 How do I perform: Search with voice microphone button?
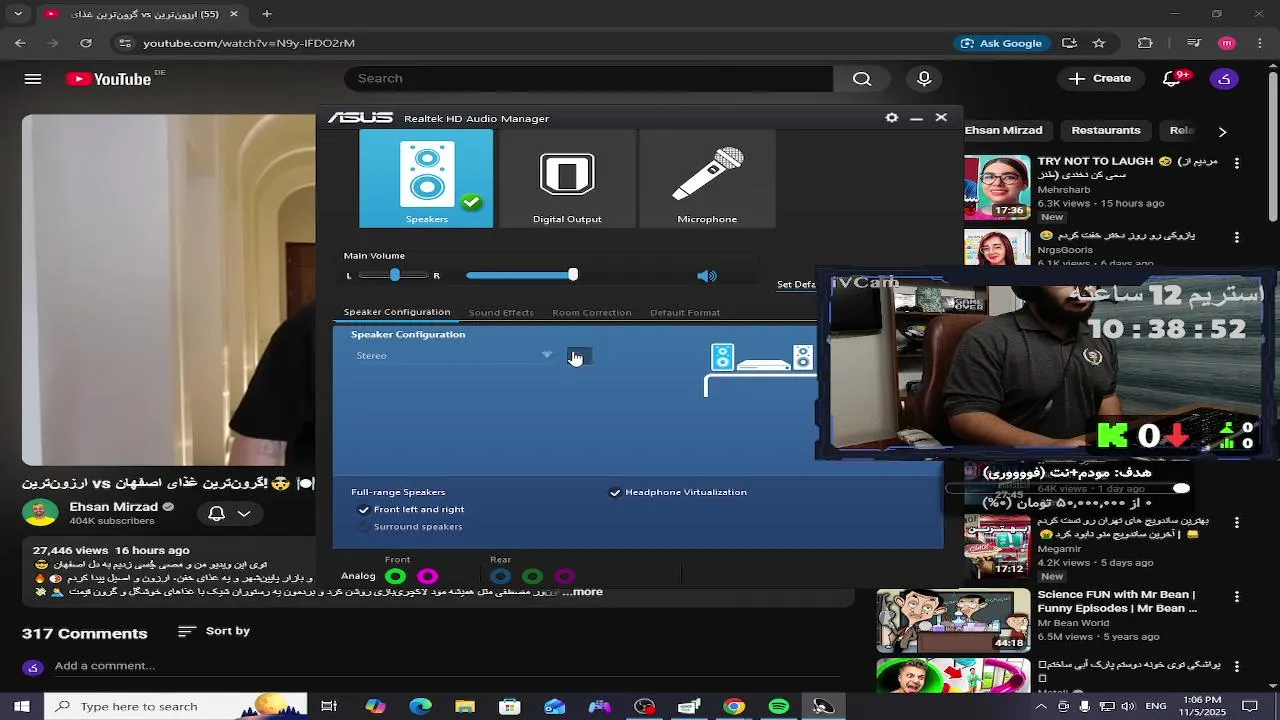pyautogui.click(x=924, y=79)
